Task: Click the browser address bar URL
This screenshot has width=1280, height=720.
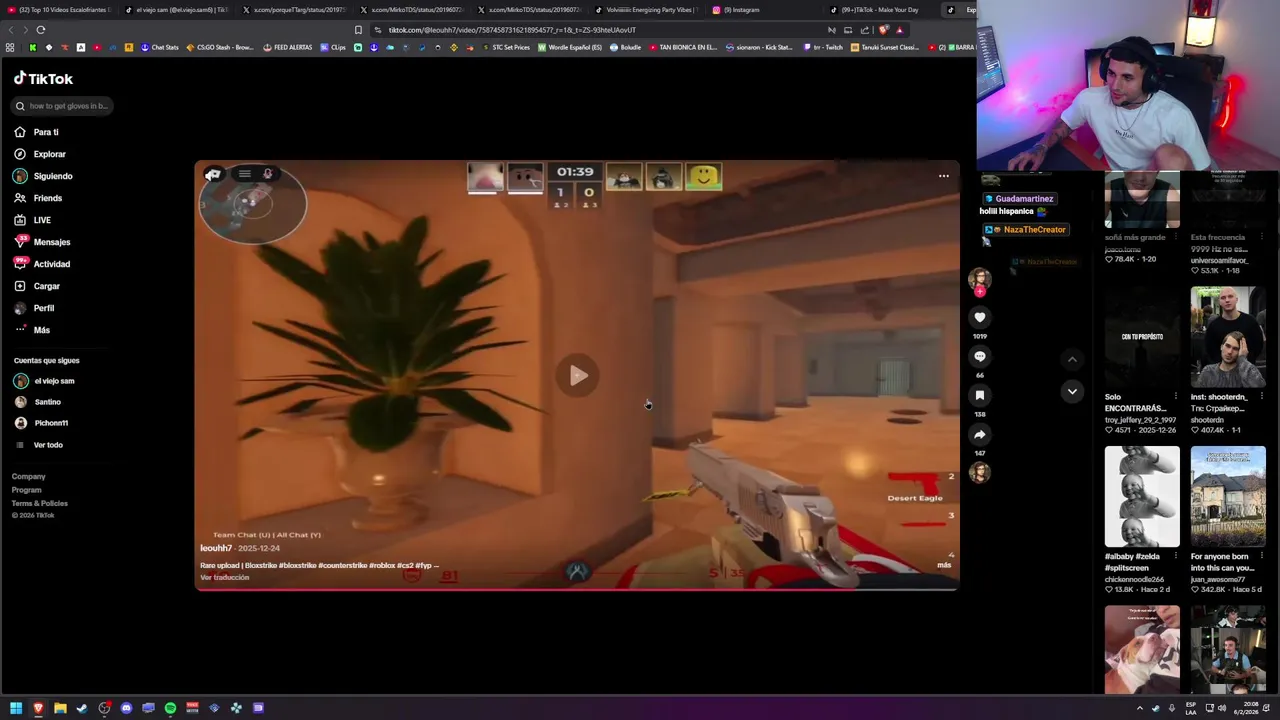Action: [x=512, y=30]
